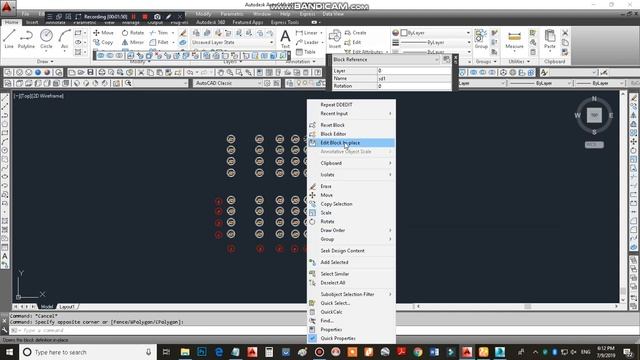Expand Subobject Selection Filter submenu
640x360 pixels.
click(x=351, y=294)
